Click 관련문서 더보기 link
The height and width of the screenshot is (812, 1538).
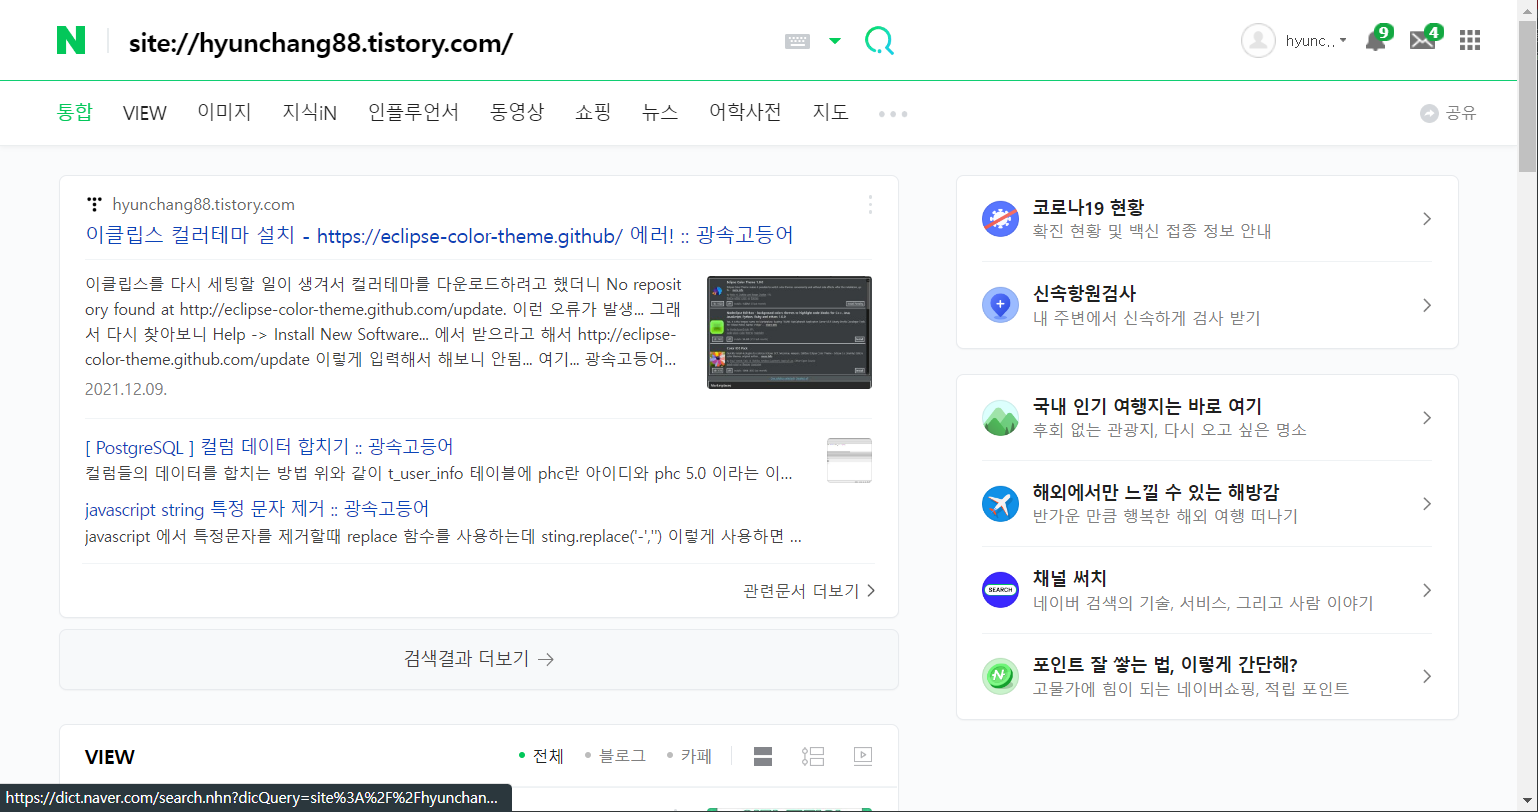pos(810,590)
